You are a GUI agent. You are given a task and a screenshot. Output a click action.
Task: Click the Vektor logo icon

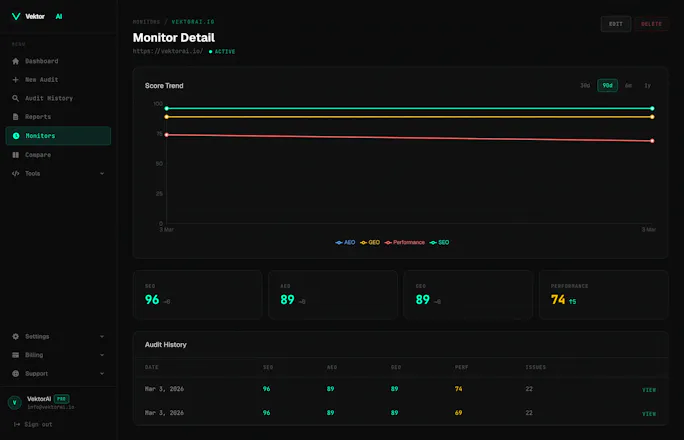point(16,17)
